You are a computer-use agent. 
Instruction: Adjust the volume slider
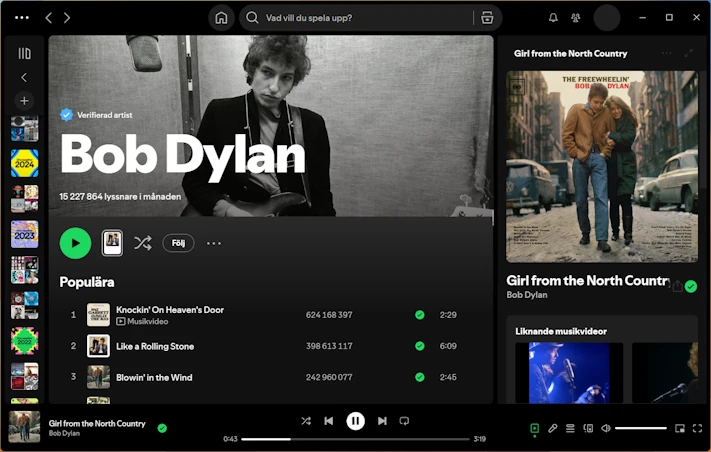pos(641,428)
